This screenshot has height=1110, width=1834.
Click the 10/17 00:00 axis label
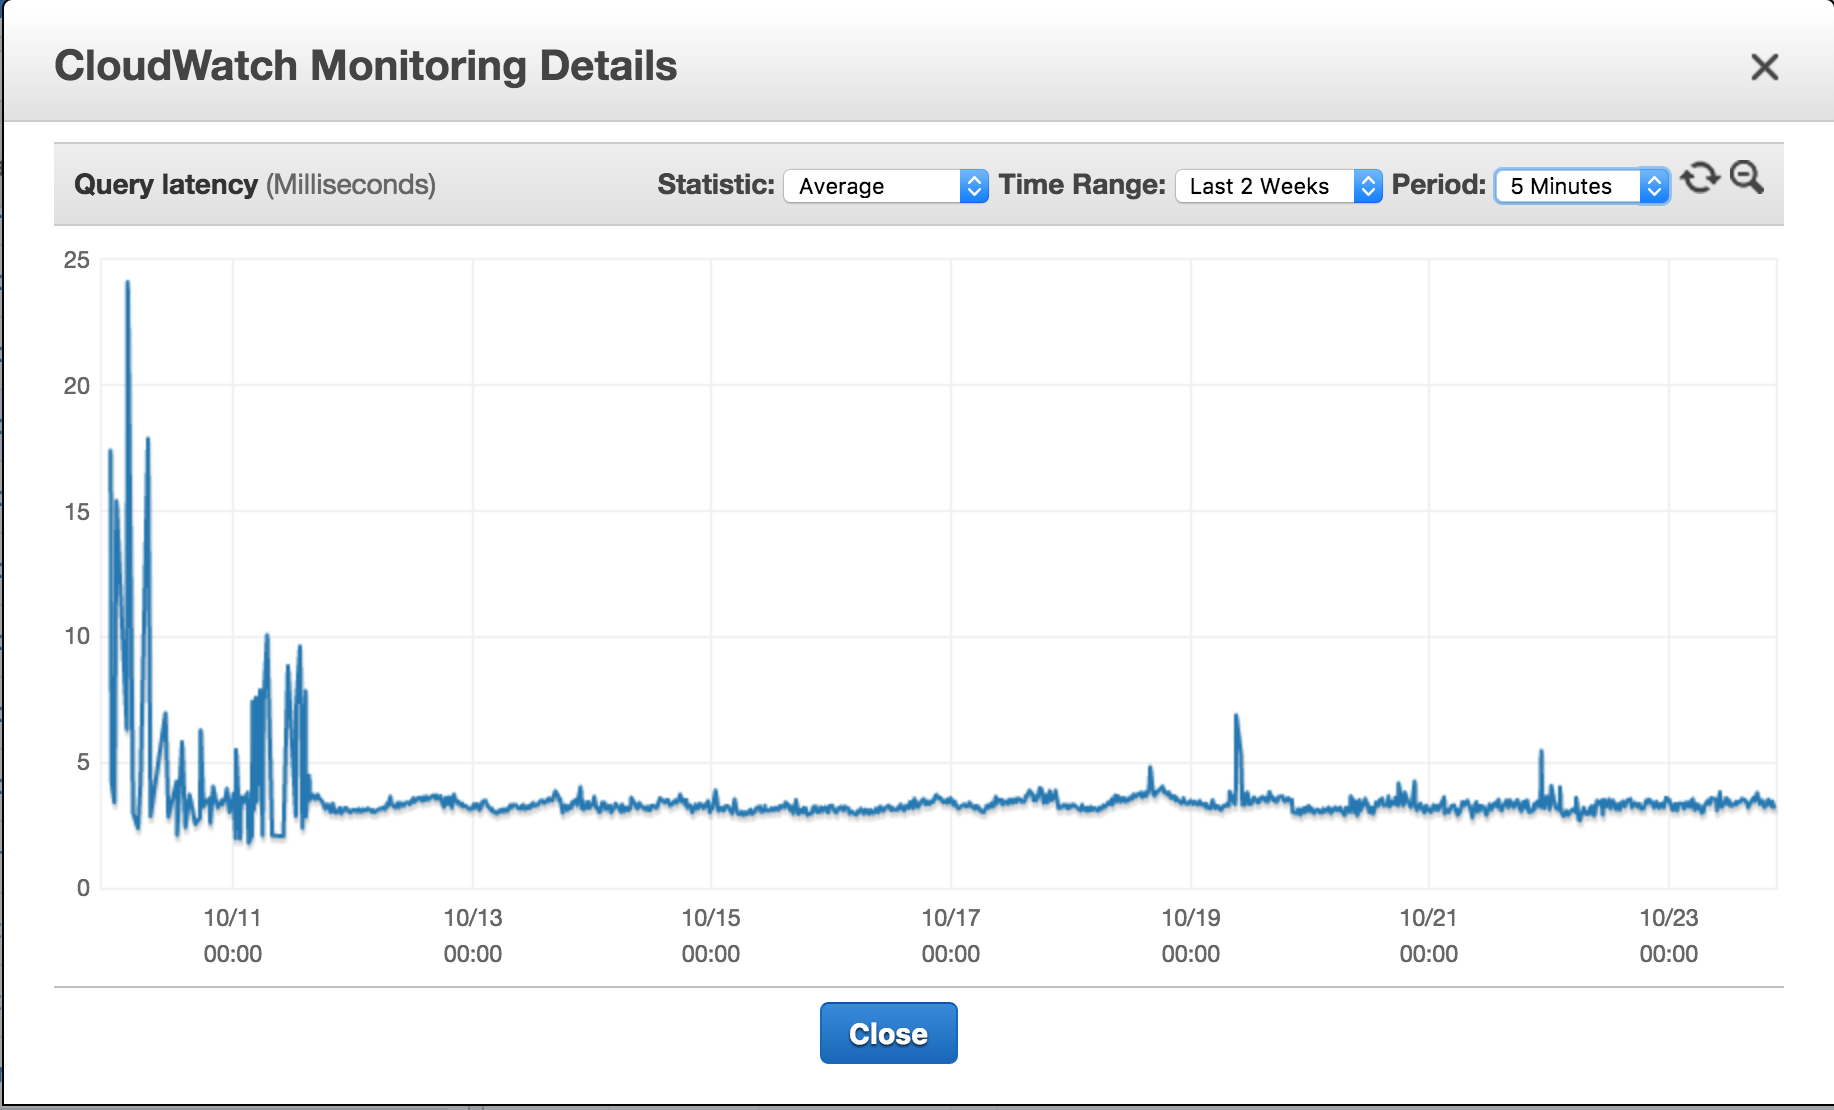[x=951, y=935]
